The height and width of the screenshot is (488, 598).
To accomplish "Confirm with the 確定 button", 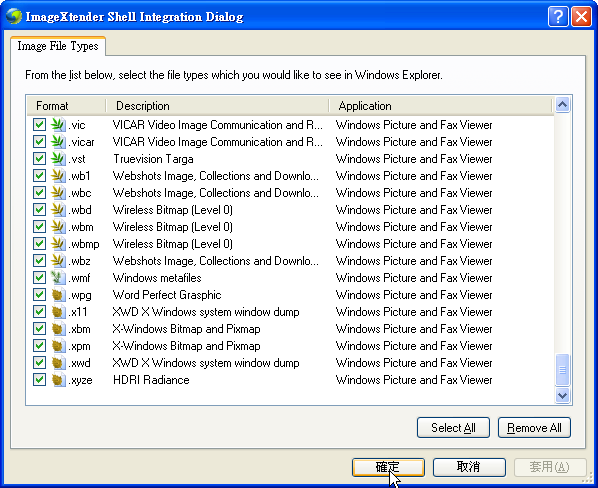I will pos(388,467).
